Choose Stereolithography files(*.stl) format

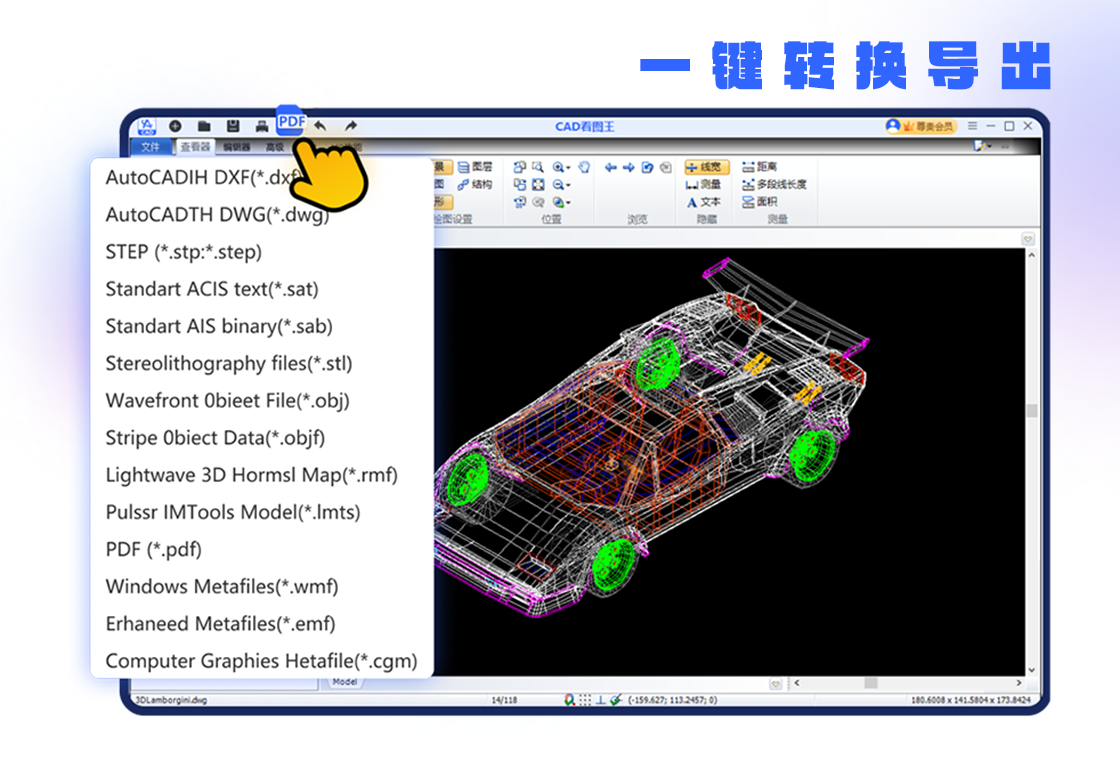(x=229, y=363)
